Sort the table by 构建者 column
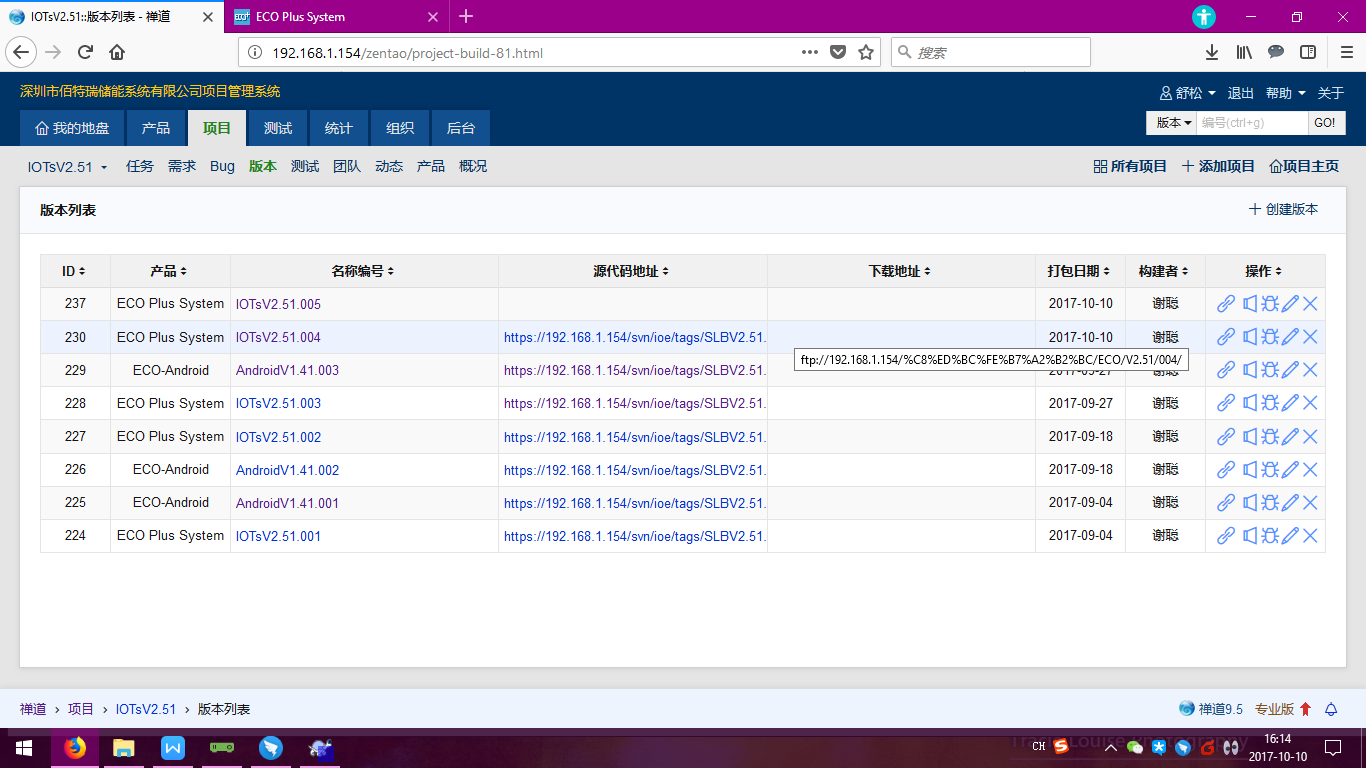The width and height of the screenshot is (1366, 768). [x=1164, y=271]
